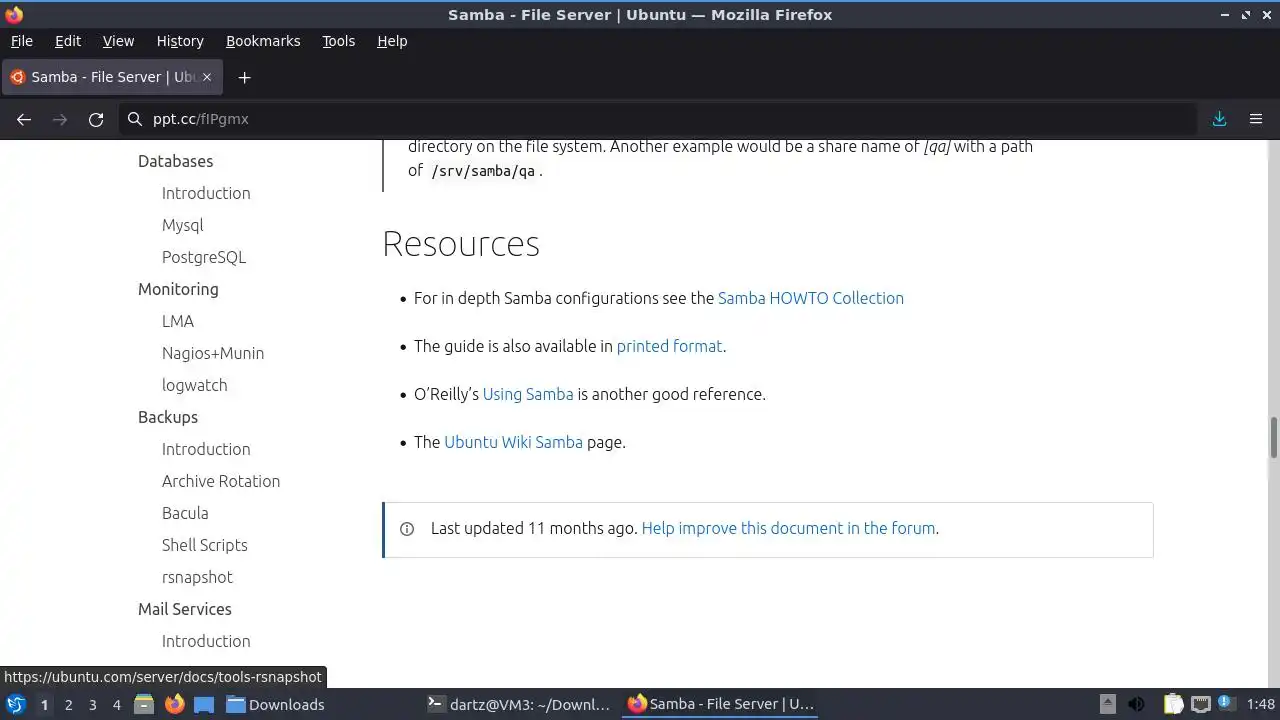Open the Firefox downloads panel

(x=1220, y=119)
